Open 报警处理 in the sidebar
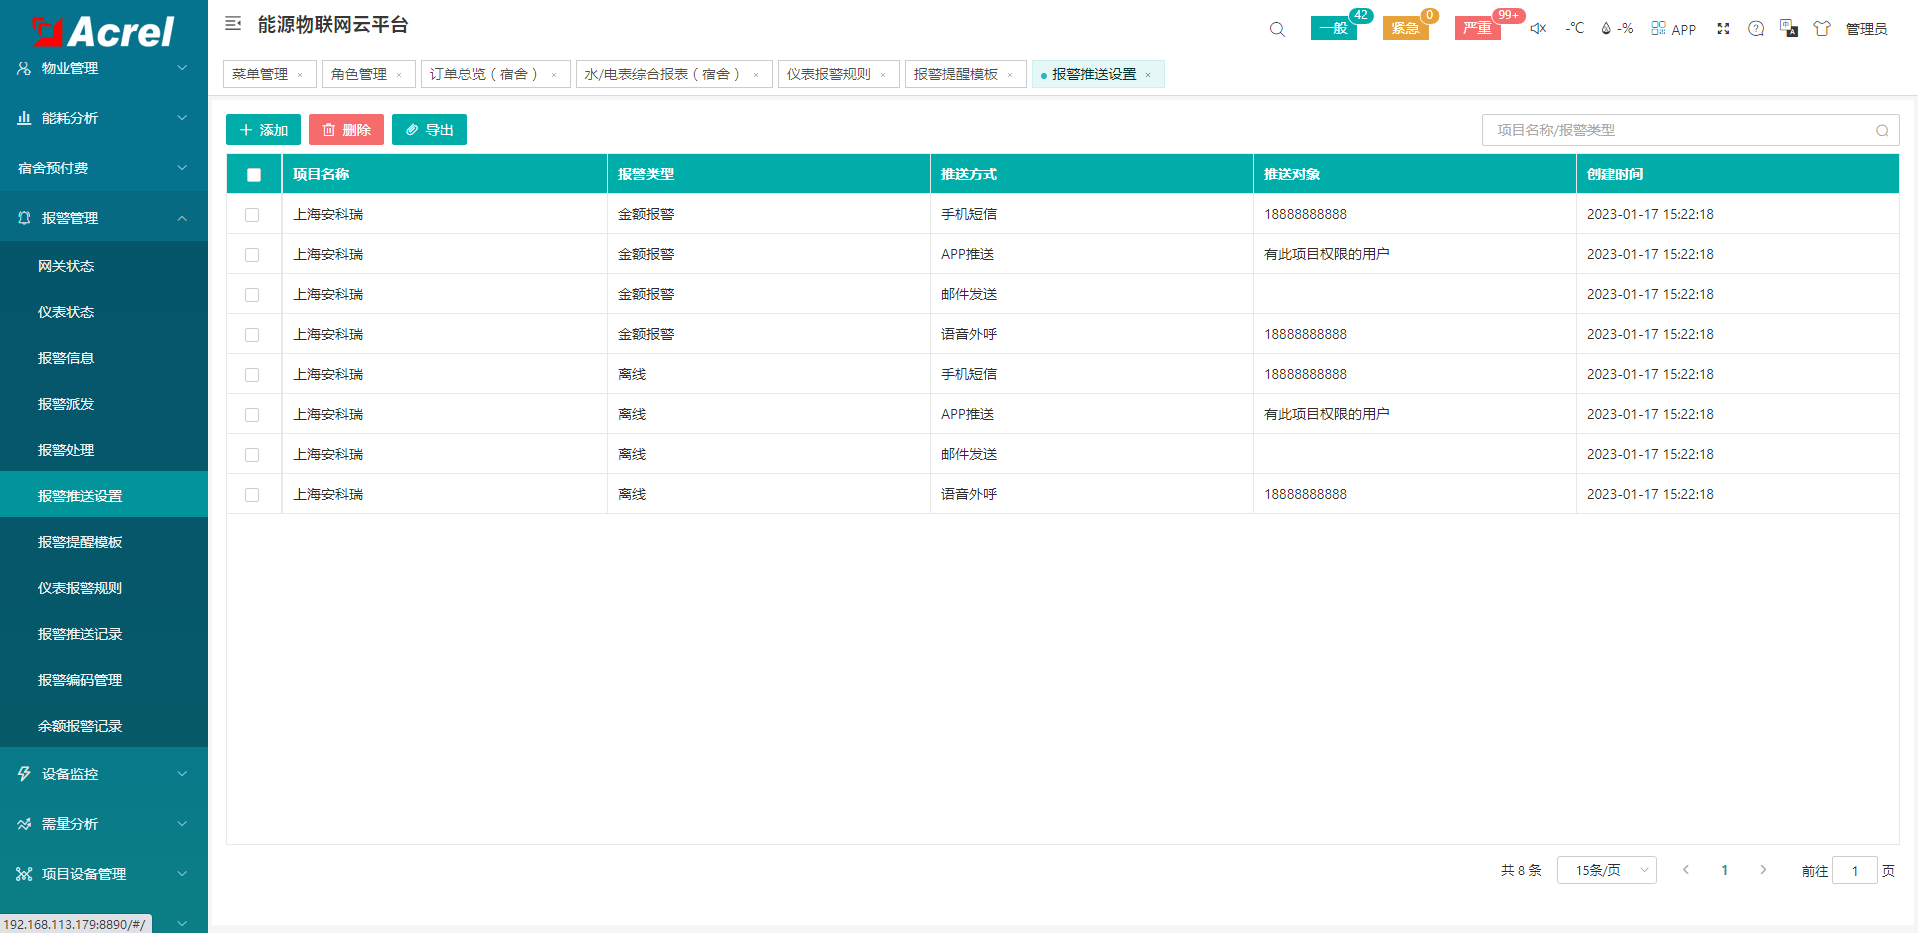Viewport: 1918px width, 933px height. [x=104, y=450]
